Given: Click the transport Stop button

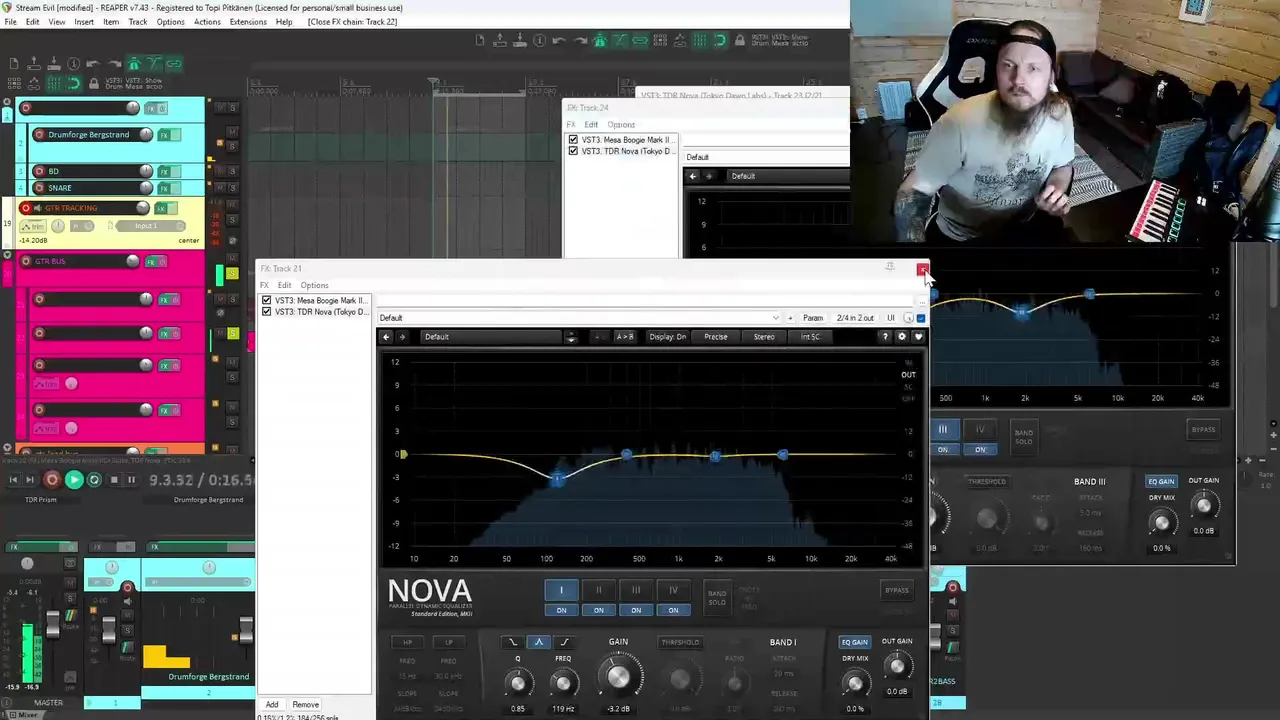Looking at the screenshot, I should click(x=114, y=480).
